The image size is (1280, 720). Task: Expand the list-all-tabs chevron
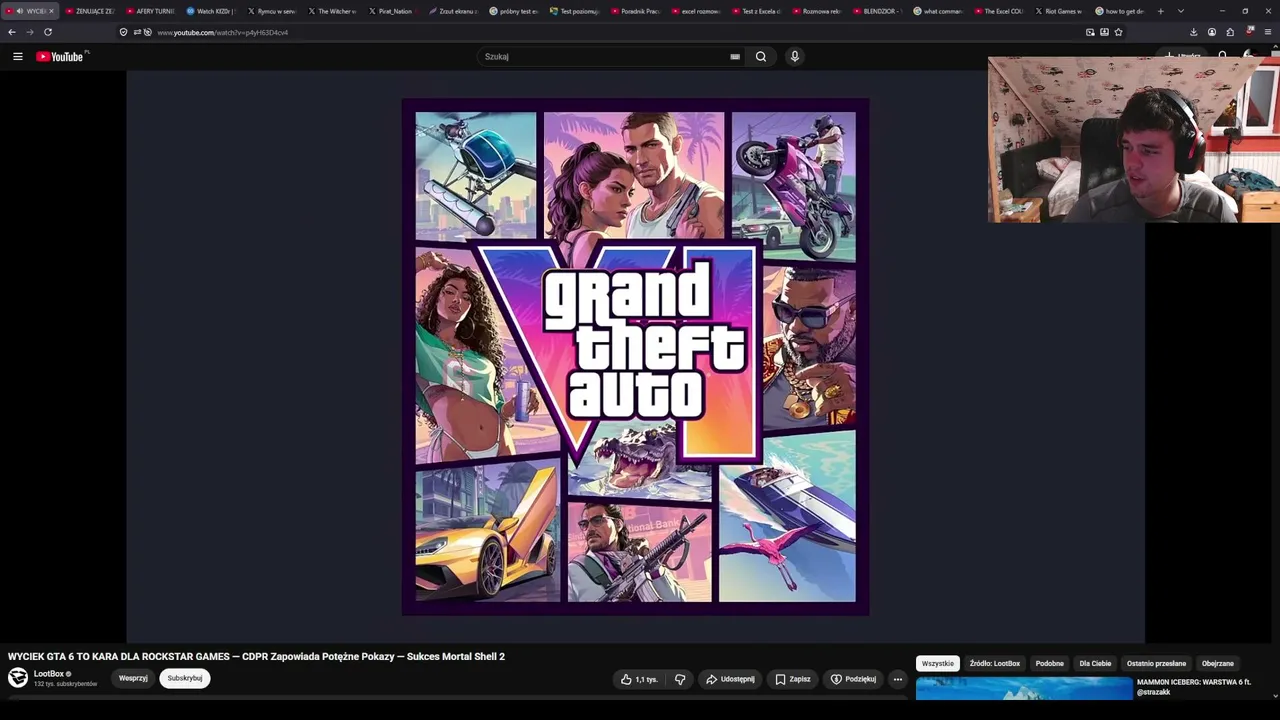click(x=1180, y=11)
